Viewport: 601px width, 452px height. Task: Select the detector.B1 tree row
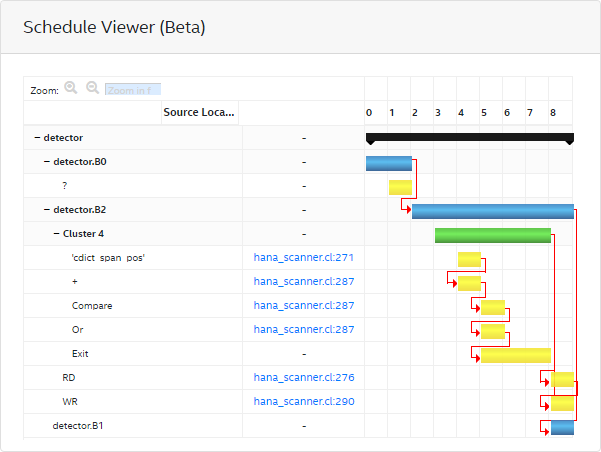tap(79, 426)
